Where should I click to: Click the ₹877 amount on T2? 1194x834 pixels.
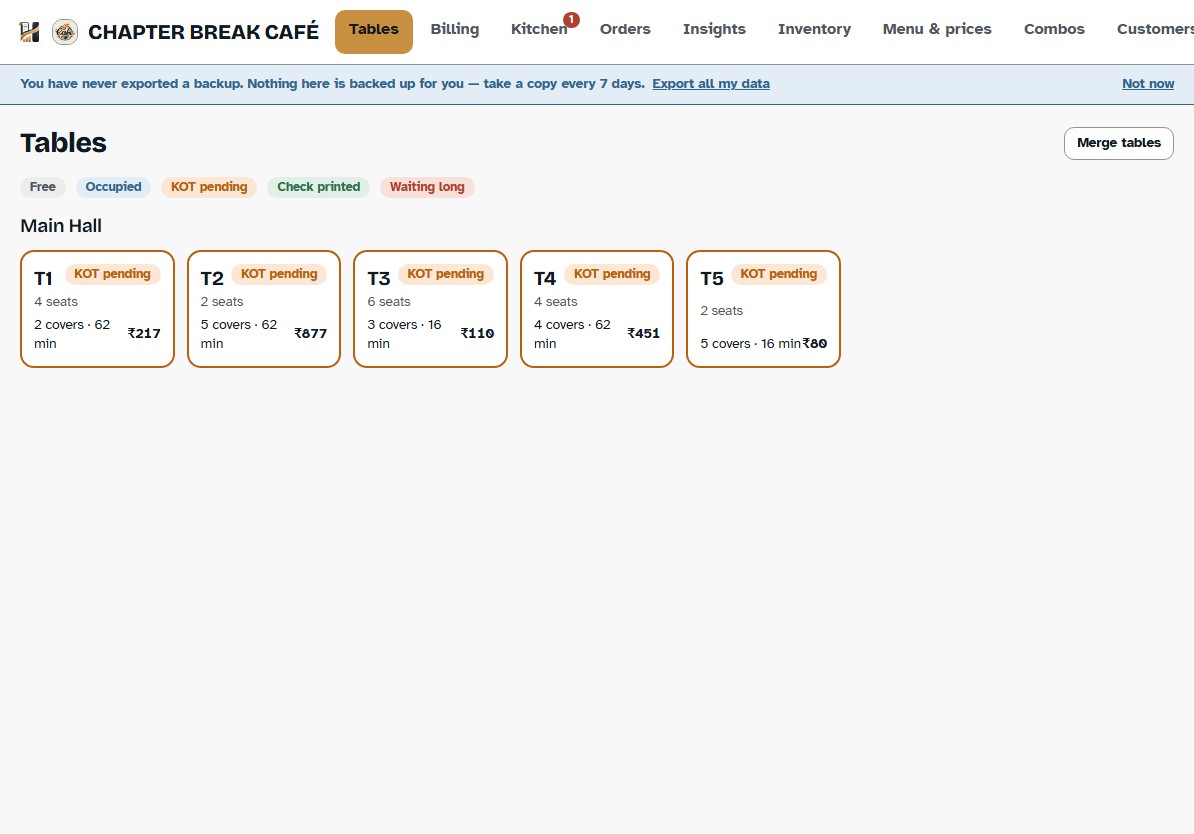(x=311, y=334)
